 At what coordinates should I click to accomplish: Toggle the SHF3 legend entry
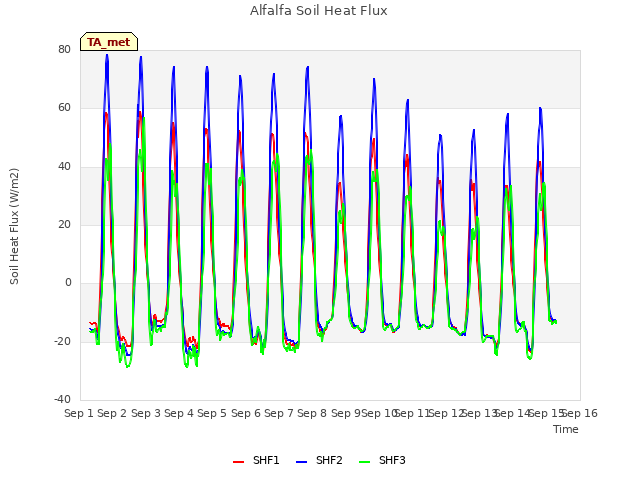(x=382, y=460)
